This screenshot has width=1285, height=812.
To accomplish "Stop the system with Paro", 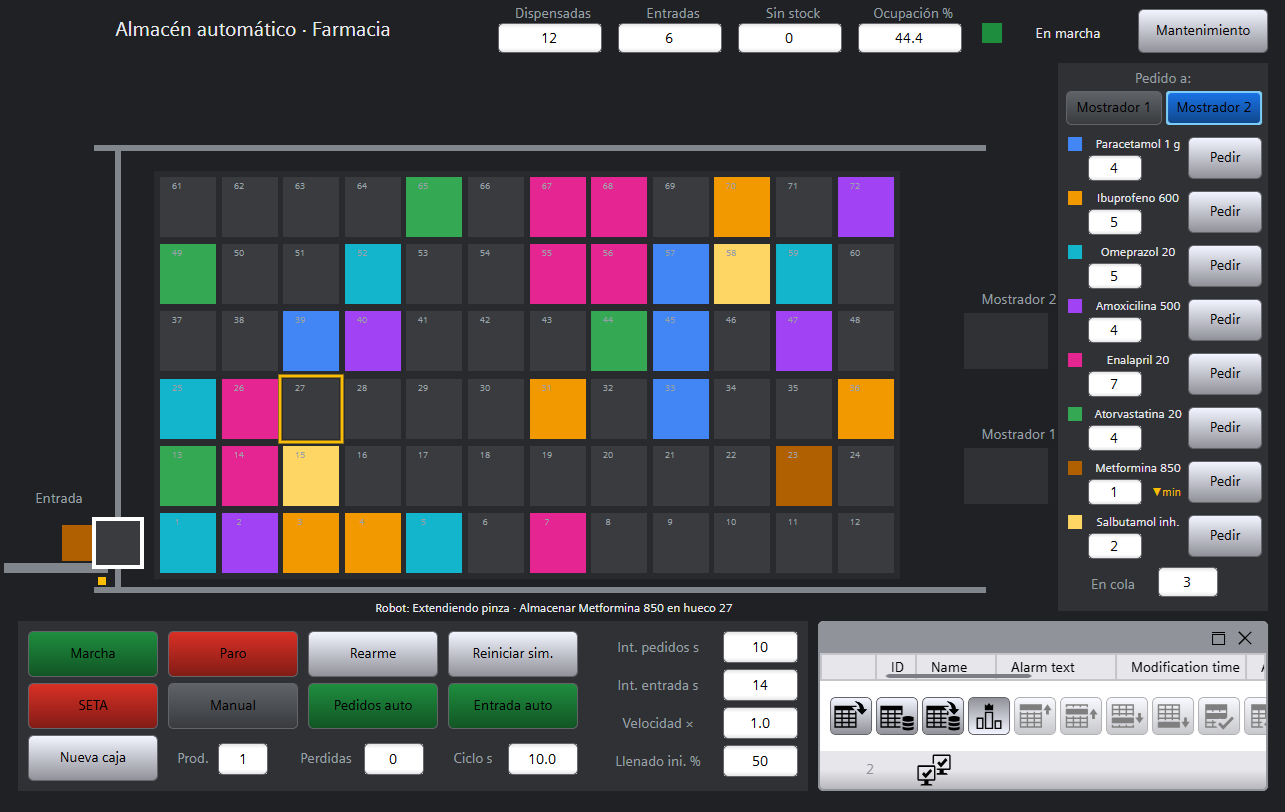I will pos(233,653).
